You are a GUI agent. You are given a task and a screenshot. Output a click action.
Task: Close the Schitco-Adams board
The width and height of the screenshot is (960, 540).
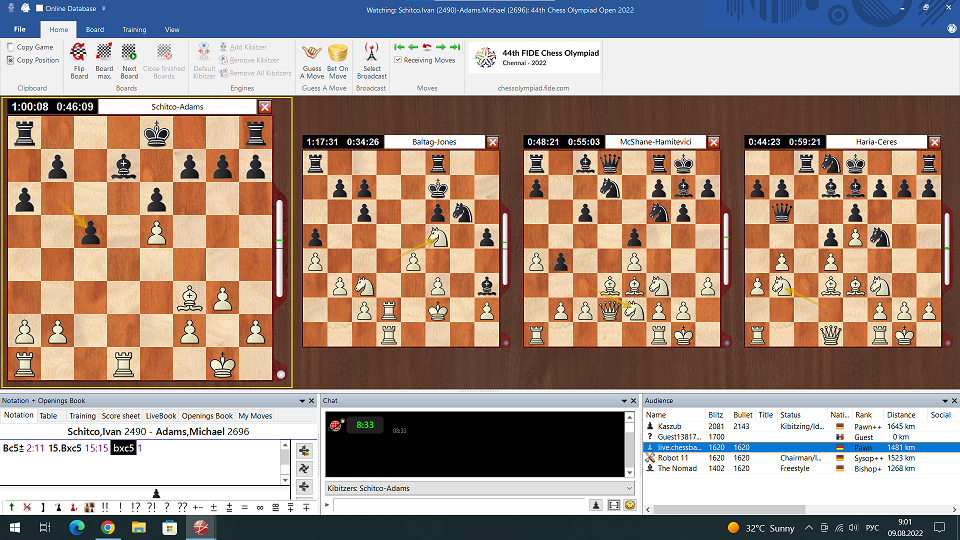264,107
